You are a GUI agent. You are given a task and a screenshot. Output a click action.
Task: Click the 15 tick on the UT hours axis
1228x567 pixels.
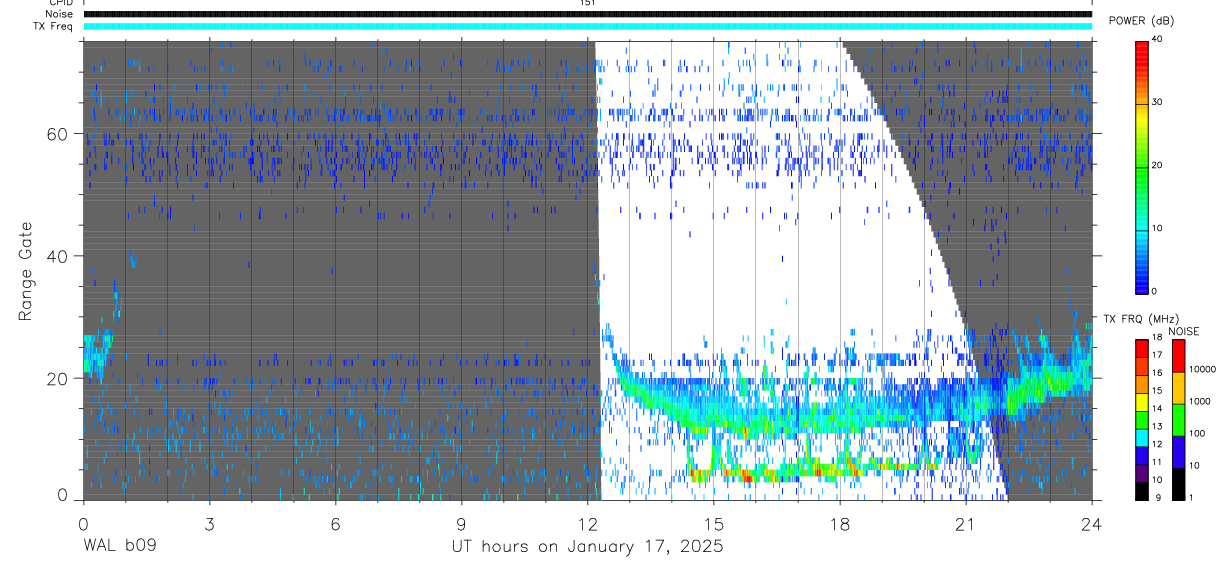[714, 523]
